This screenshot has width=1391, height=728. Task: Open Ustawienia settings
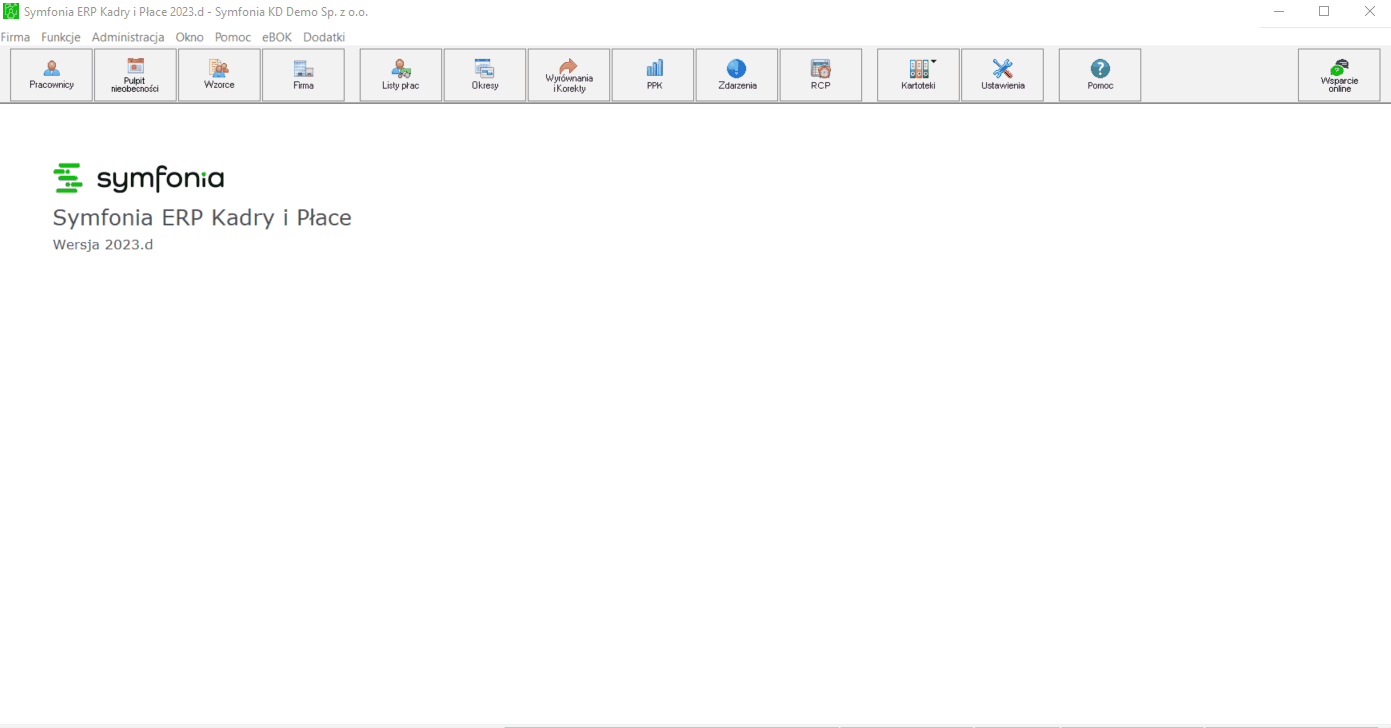[x=1002, y=75]
